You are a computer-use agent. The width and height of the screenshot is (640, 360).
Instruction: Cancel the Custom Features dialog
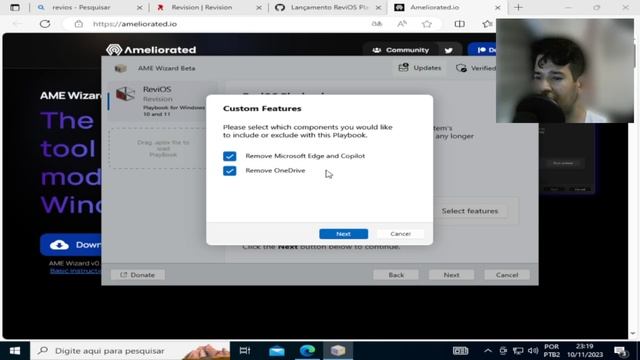click(x=400, y=234)
